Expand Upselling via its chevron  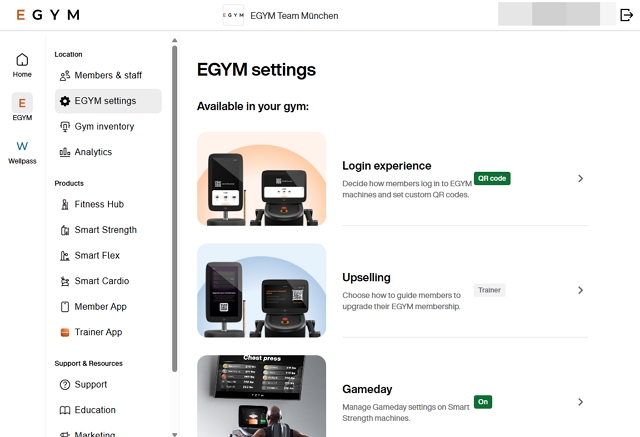(x=580, y=291)
